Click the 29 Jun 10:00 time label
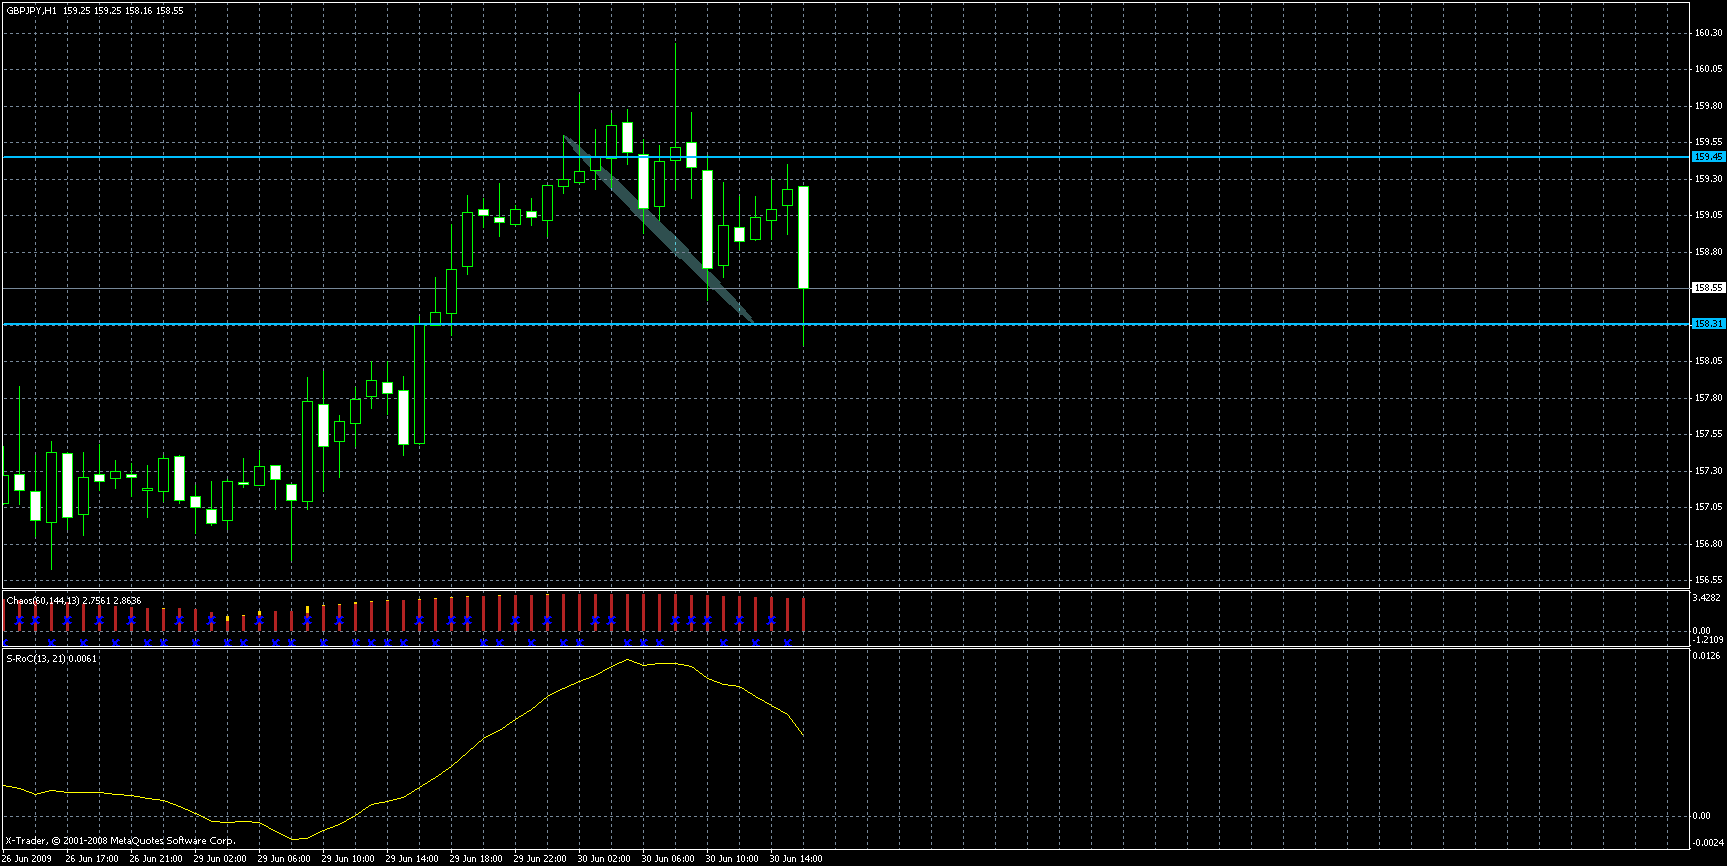 click(x=348, y=859)
